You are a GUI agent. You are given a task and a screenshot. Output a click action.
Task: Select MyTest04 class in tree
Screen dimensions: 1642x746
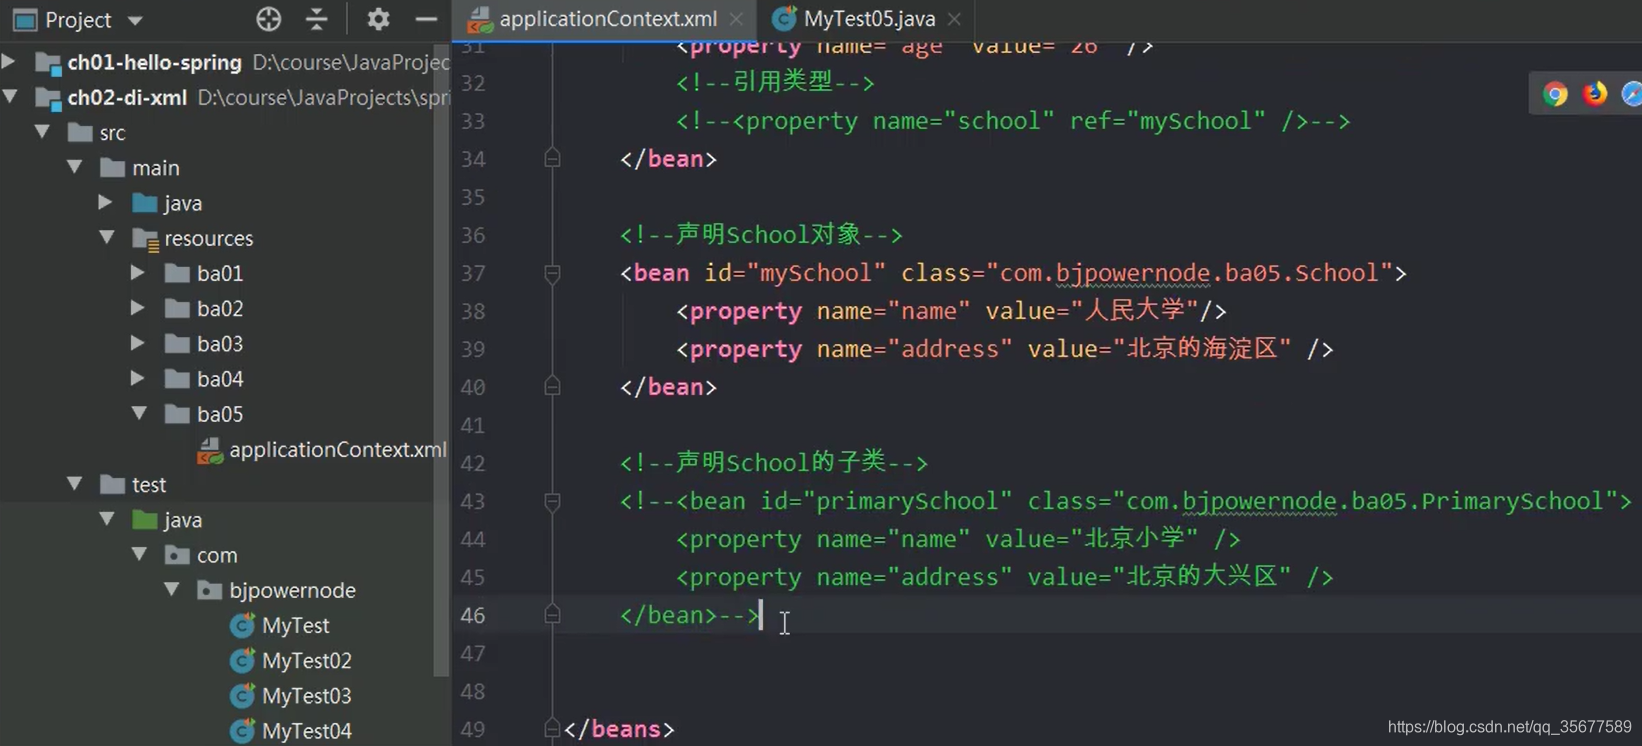tap(307, 731)
